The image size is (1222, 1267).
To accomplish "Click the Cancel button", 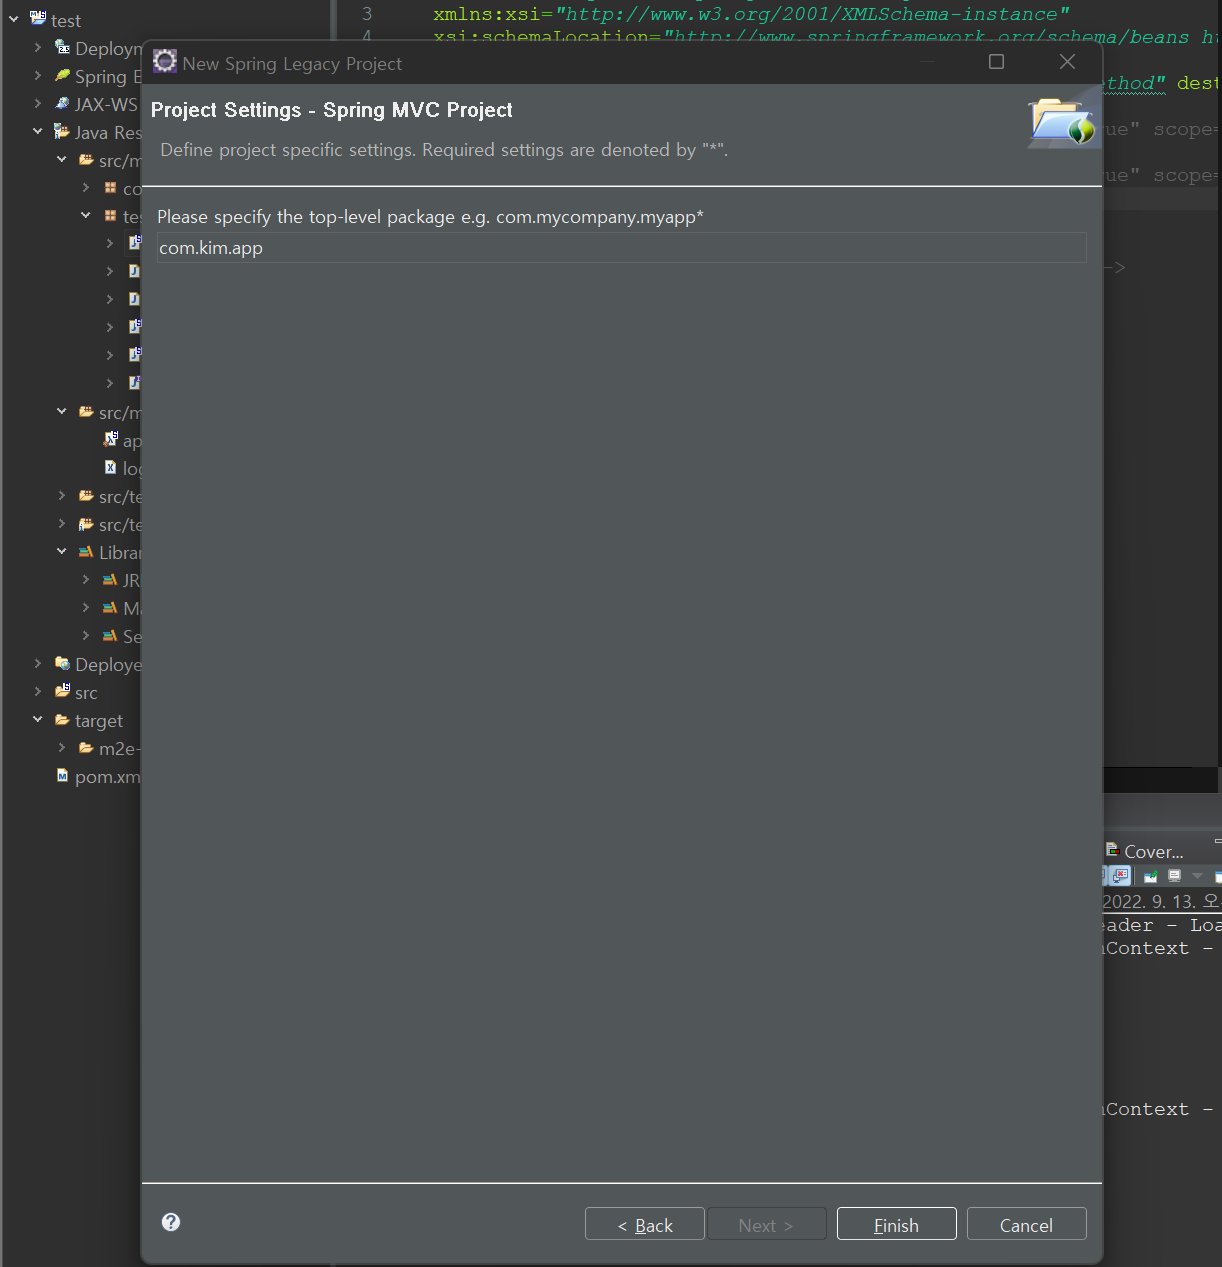I will pyautogui.click(x=1026, y=1224).
